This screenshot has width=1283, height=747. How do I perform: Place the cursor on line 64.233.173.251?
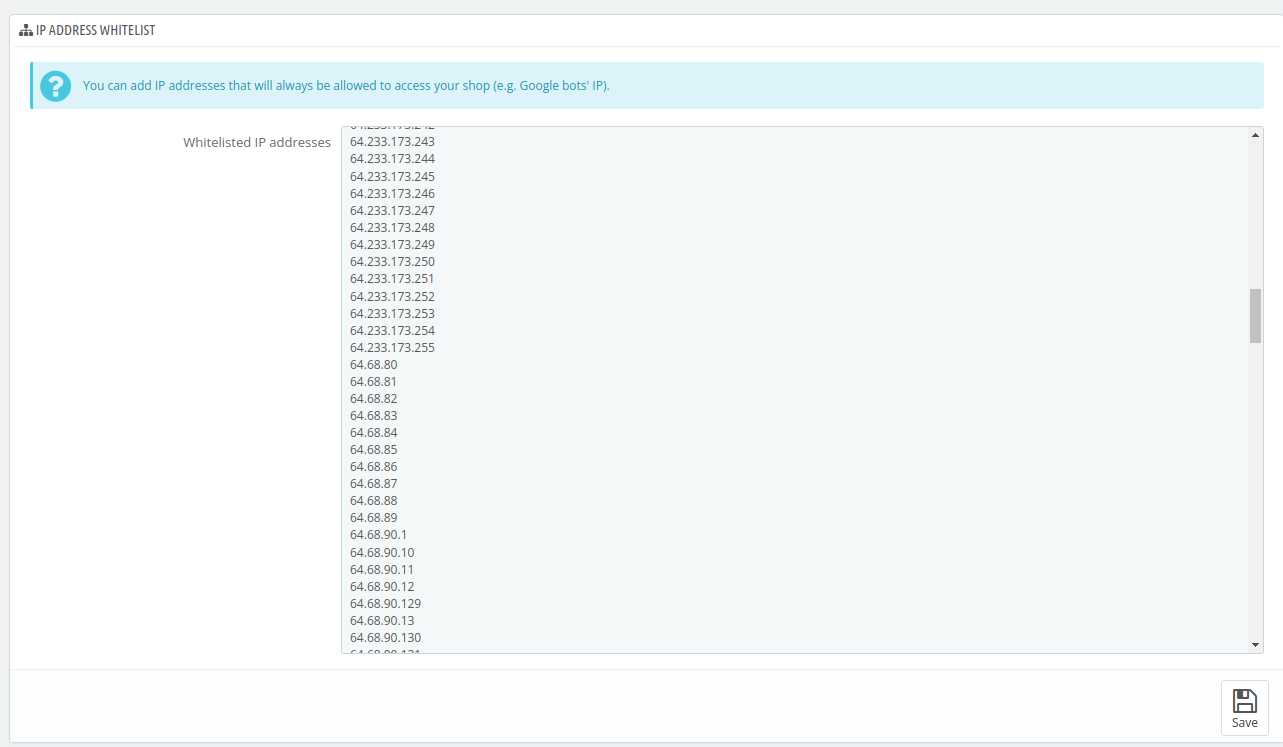click(392, 278)
